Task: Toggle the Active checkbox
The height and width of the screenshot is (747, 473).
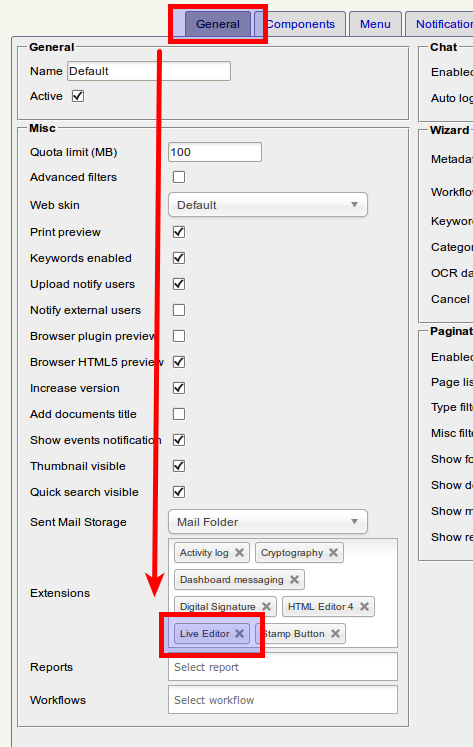Action: [x=78, y=96]
